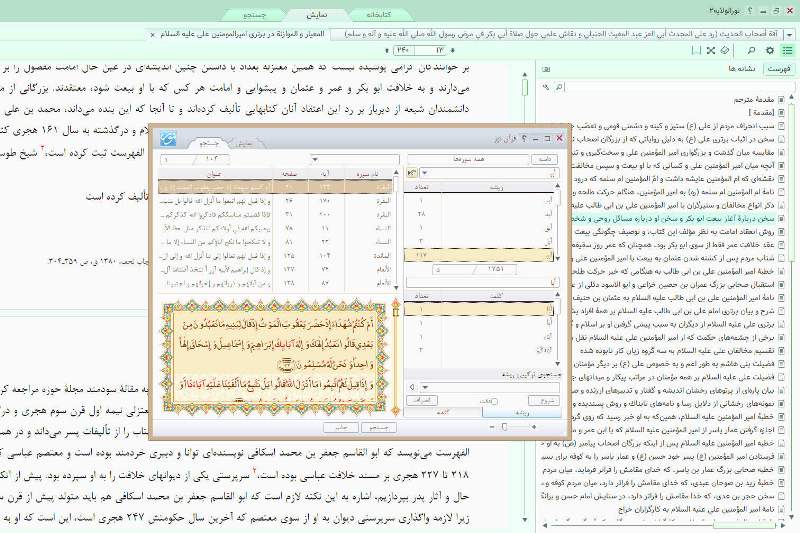The height and width of the screenshot is (533, 800).
Task: Select the کلمه bottom tab in Quran dialog
Action: [443, 413]
